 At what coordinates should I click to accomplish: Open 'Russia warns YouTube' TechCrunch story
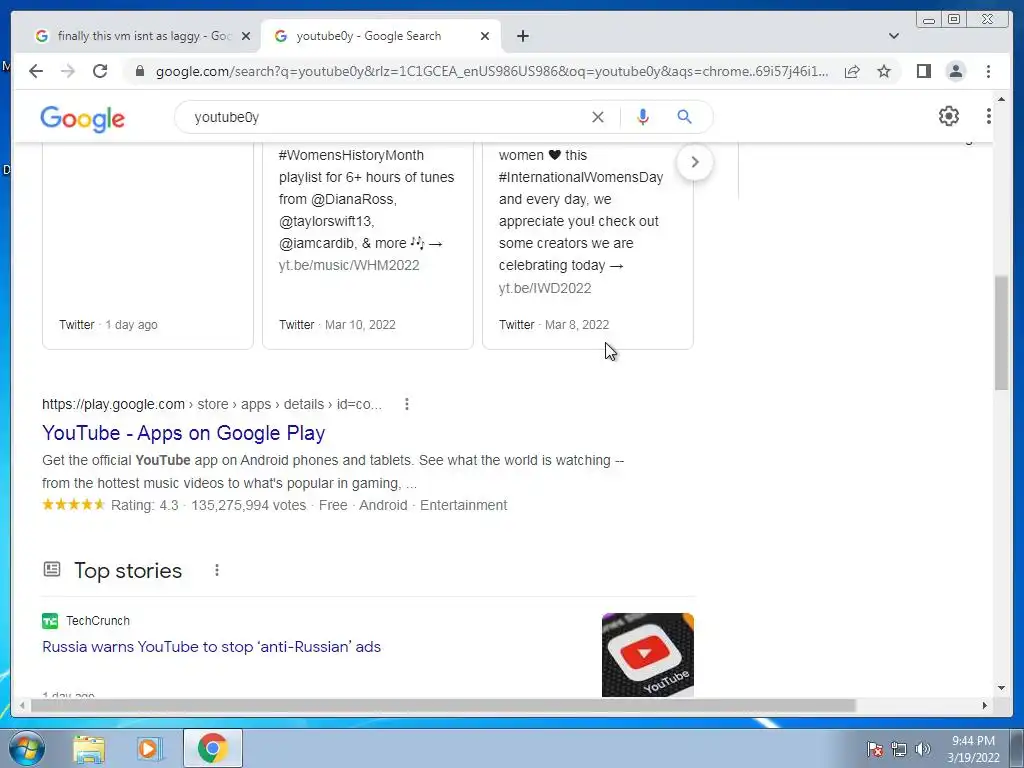click(x=211, y=647)
